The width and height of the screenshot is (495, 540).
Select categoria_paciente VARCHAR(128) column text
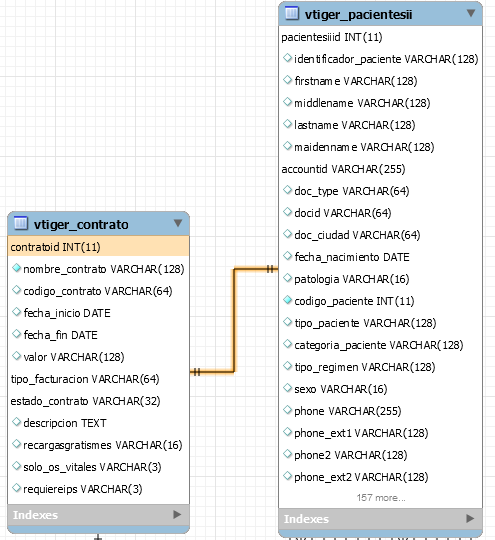(379, 345)
